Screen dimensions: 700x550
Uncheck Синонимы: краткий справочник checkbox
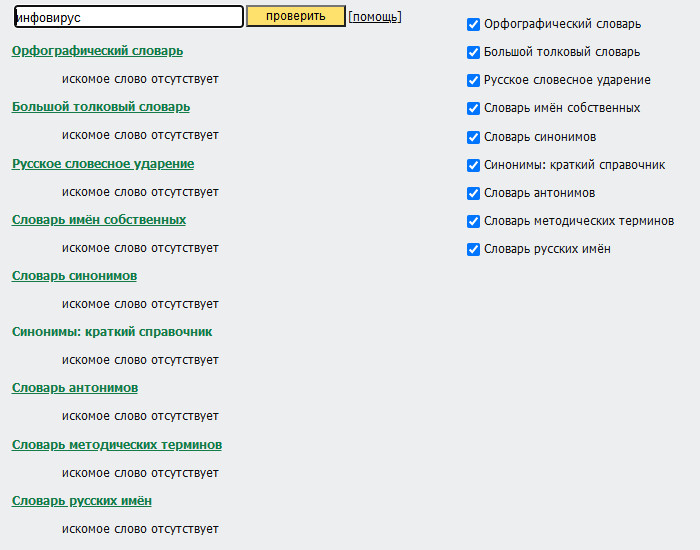tap(473, 165)
